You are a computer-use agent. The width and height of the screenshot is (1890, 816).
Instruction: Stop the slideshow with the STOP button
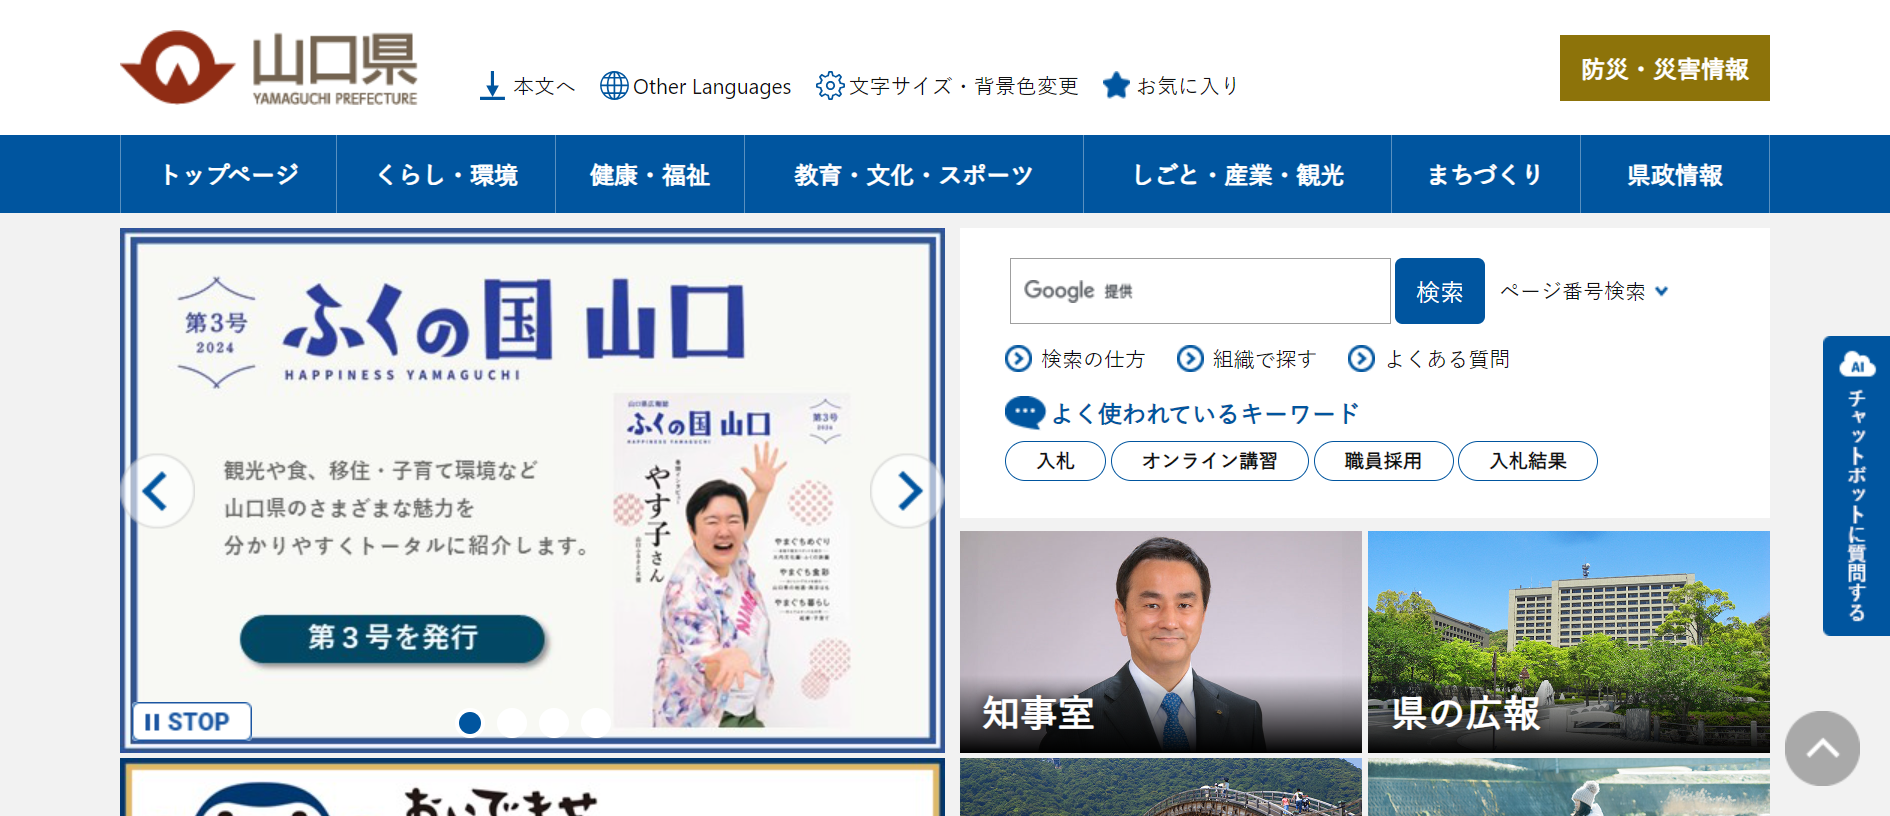[191, 721]
